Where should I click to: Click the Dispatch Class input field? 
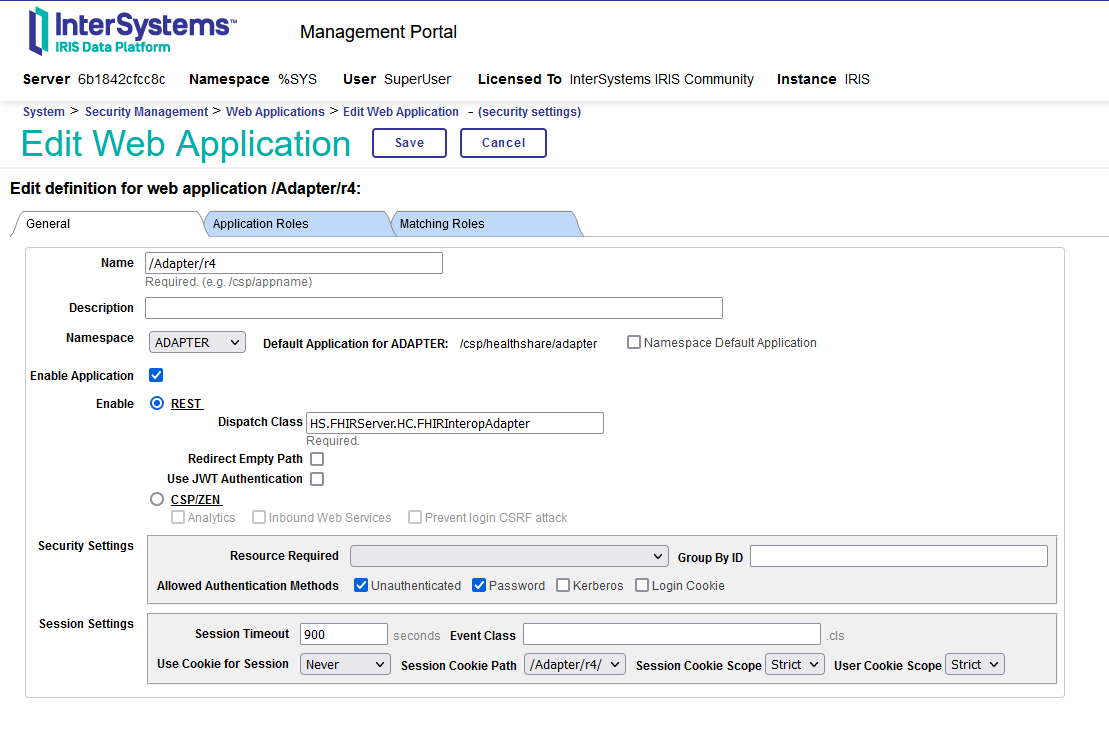pos(454,423)
